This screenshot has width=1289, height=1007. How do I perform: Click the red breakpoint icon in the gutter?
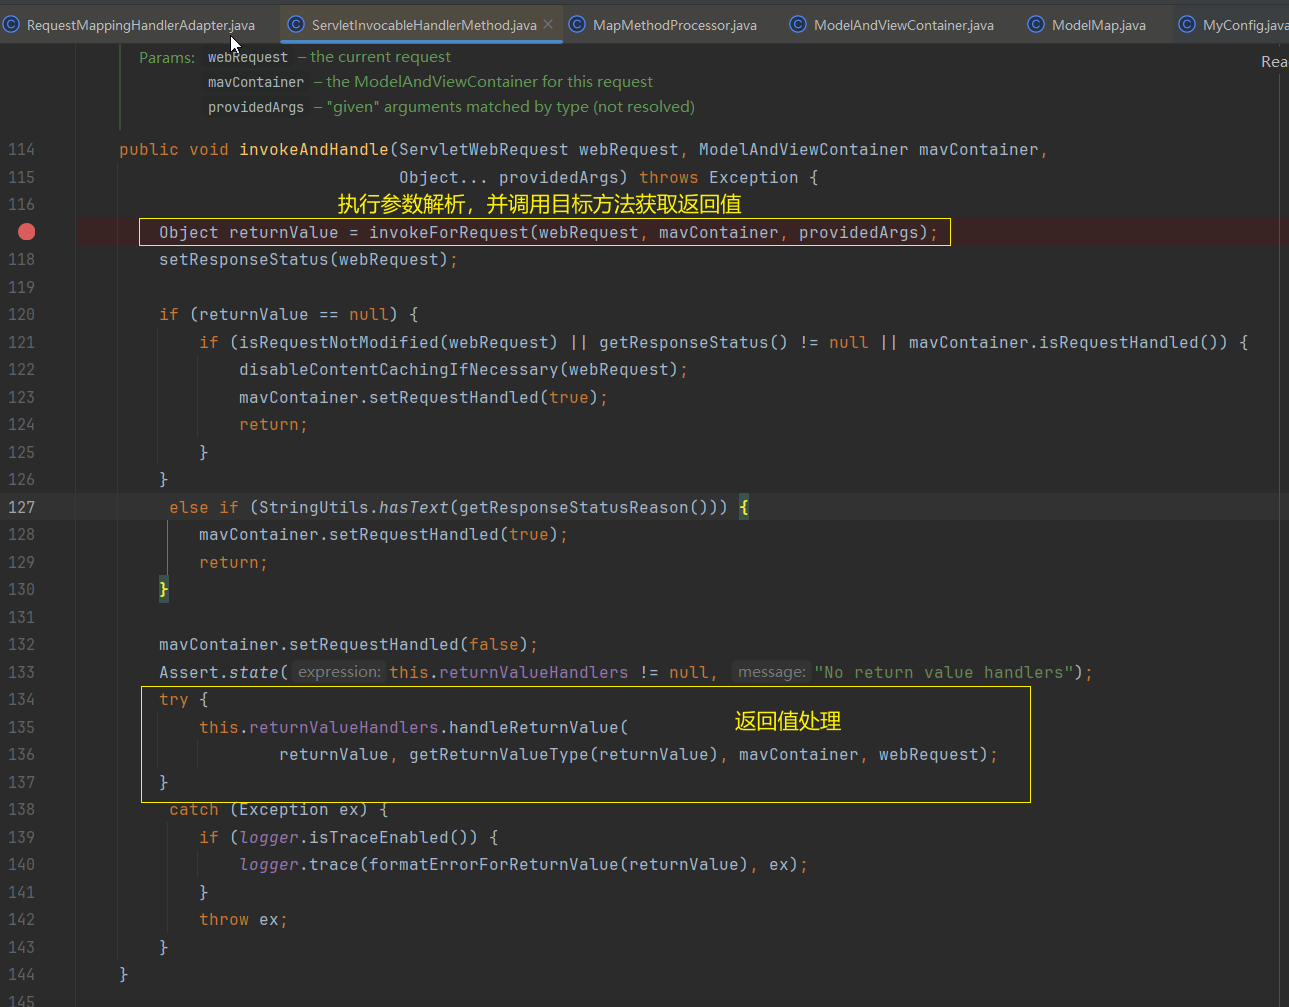point(26,231)
